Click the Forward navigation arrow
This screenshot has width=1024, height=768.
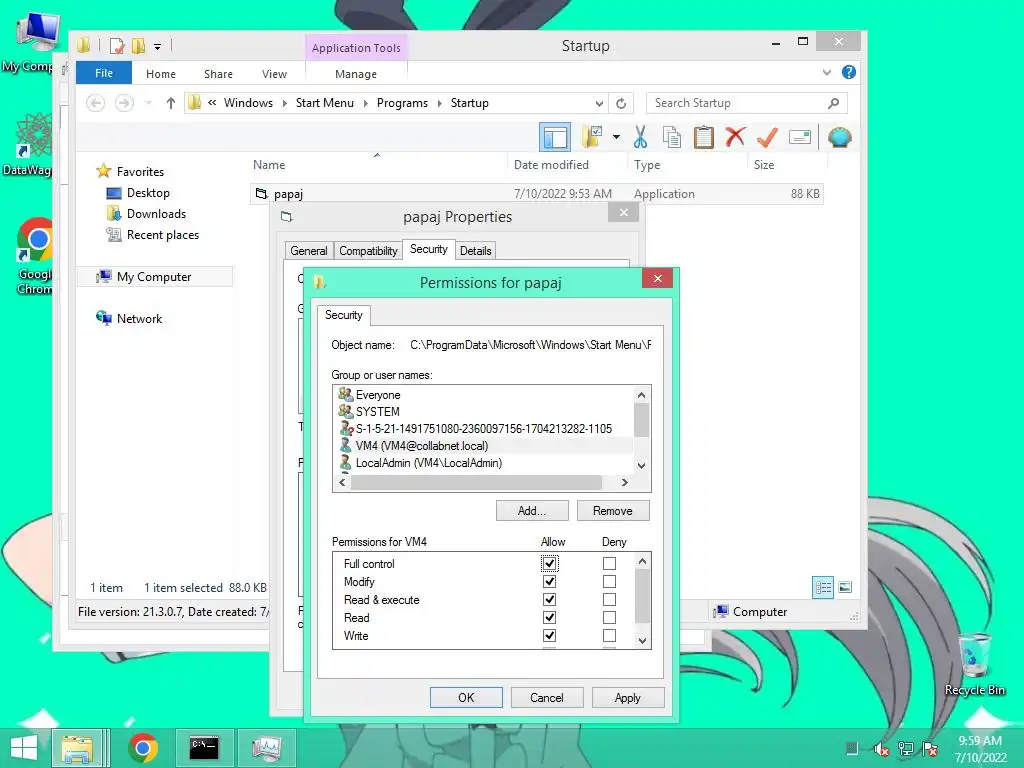pos(124,103)
